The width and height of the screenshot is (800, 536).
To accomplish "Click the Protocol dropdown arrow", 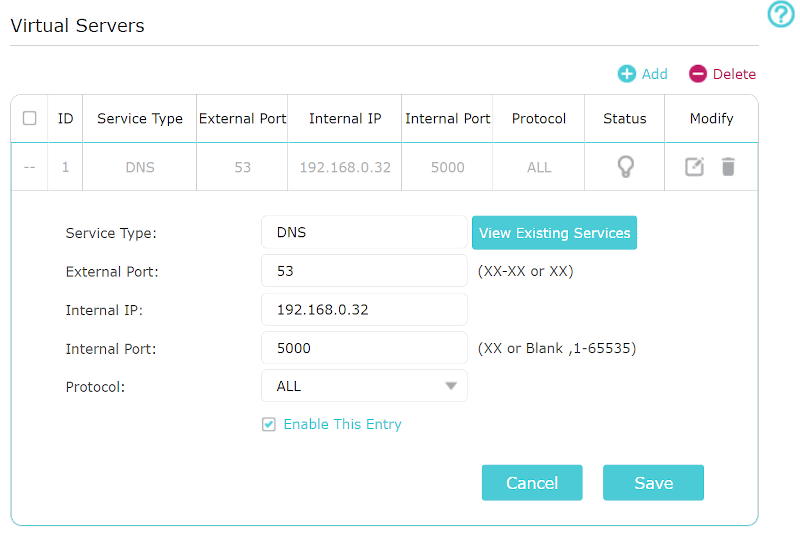I will (451, 386).
